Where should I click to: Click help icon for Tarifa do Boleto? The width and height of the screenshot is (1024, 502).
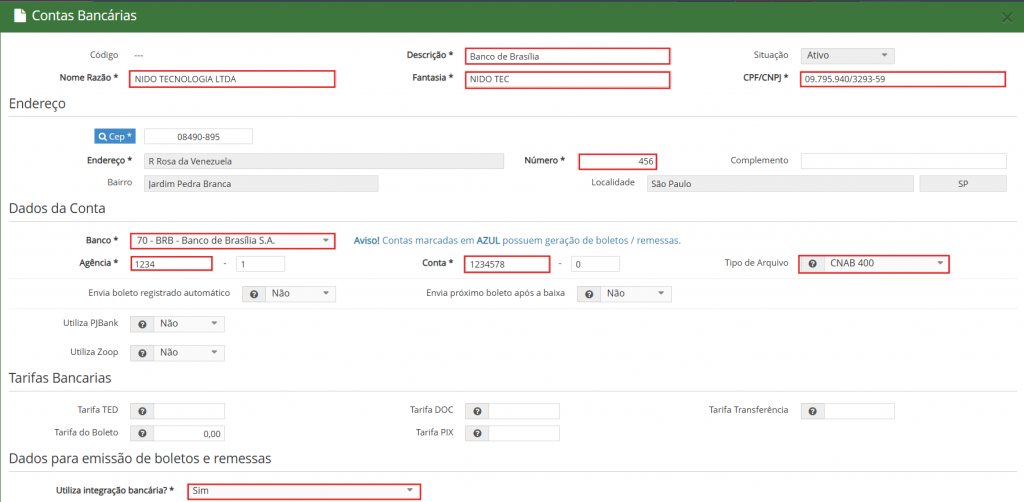pyautogui.click(x=142, y=433)
